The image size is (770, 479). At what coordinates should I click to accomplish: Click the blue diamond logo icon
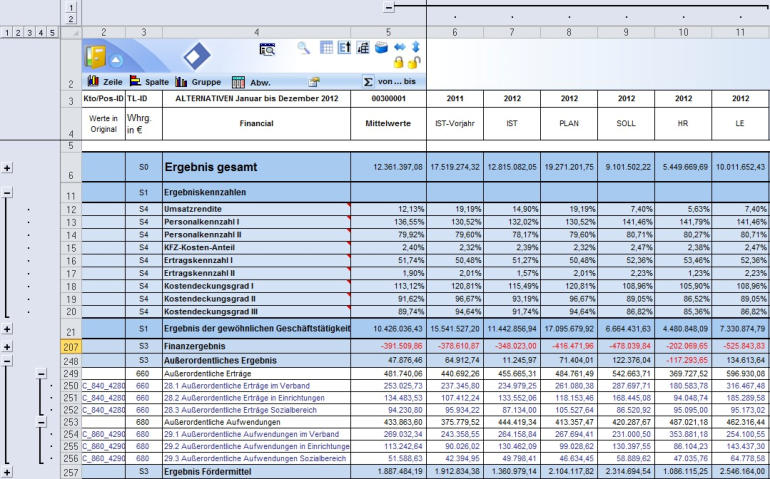coord(197,56)
